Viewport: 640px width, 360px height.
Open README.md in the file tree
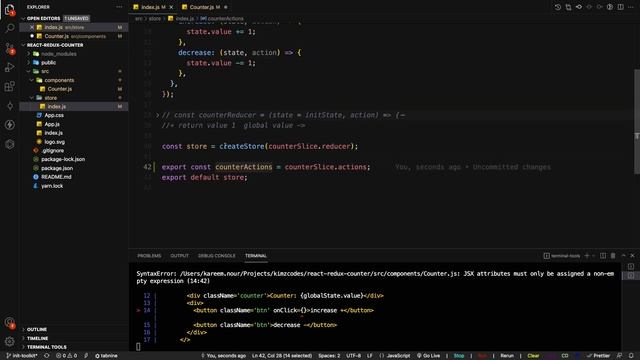pyautogui.click(x=56, y=177)
